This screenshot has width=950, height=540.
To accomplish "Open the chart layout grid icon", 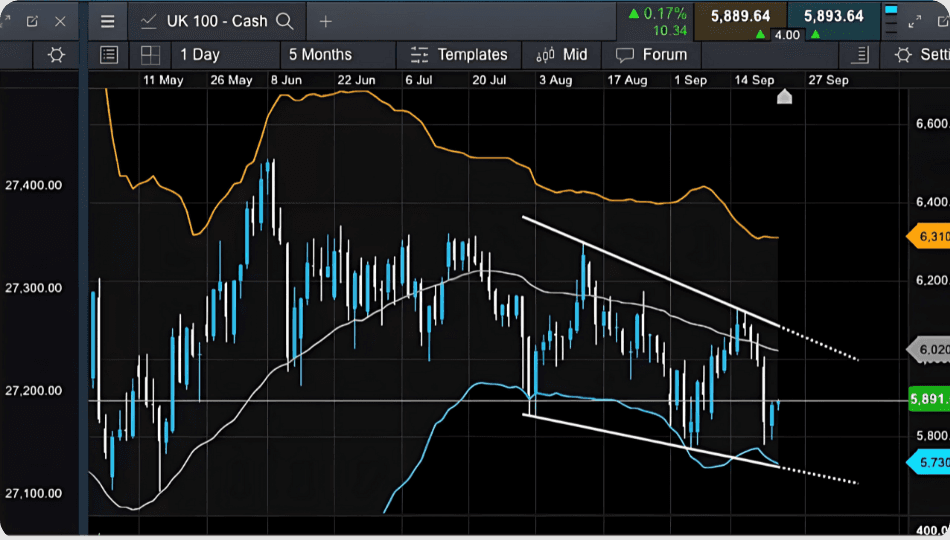I will pos(150,55).
